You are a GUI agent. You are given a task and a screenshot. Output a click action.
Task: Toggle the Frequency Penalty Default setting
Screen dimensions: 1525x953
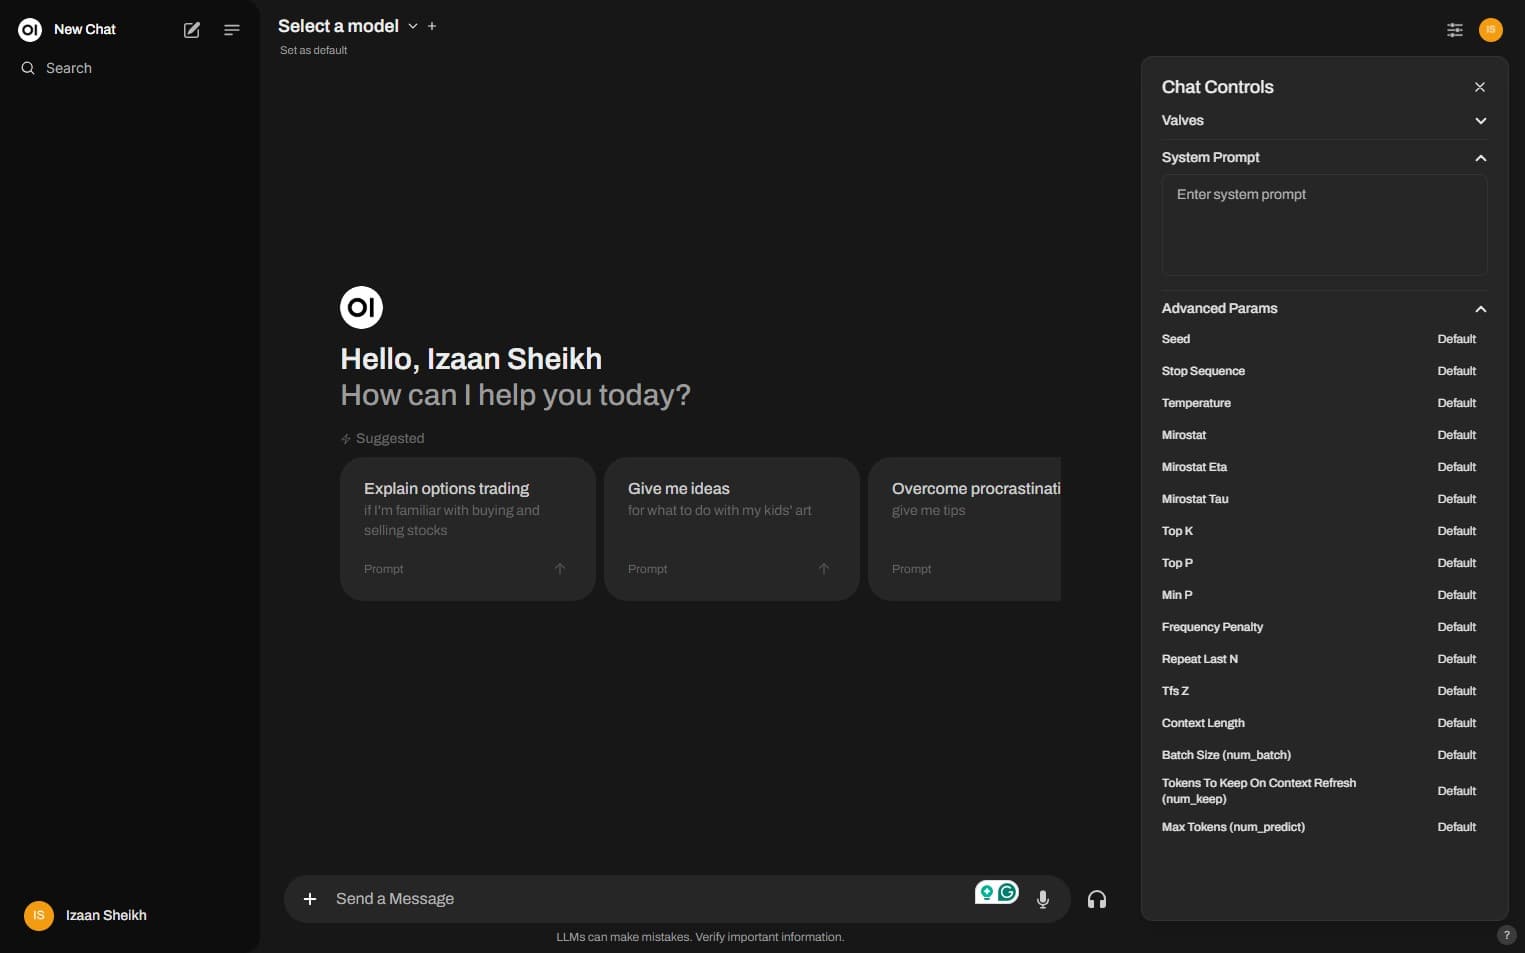[x=1457, y=627]
